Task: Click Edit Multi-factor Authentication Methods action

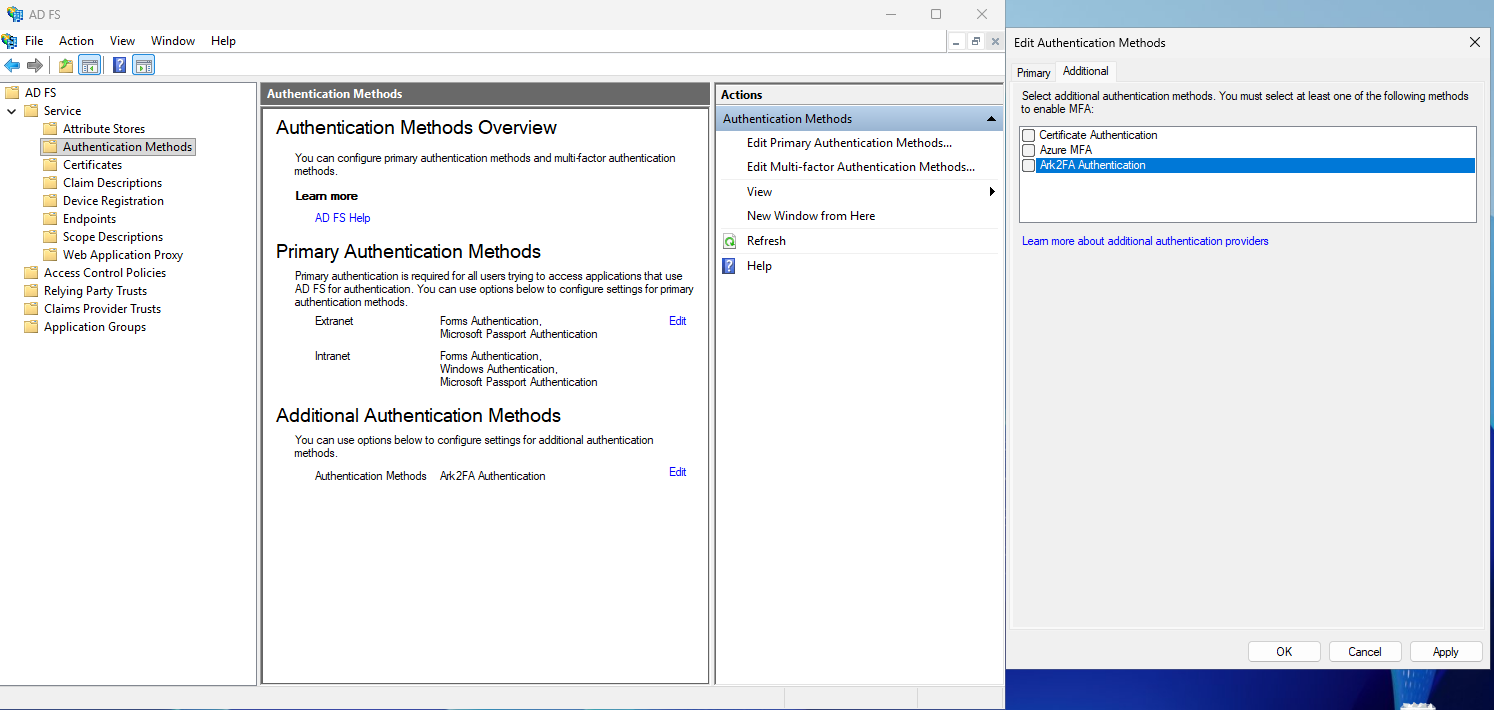Action: (x=860, y=167)
